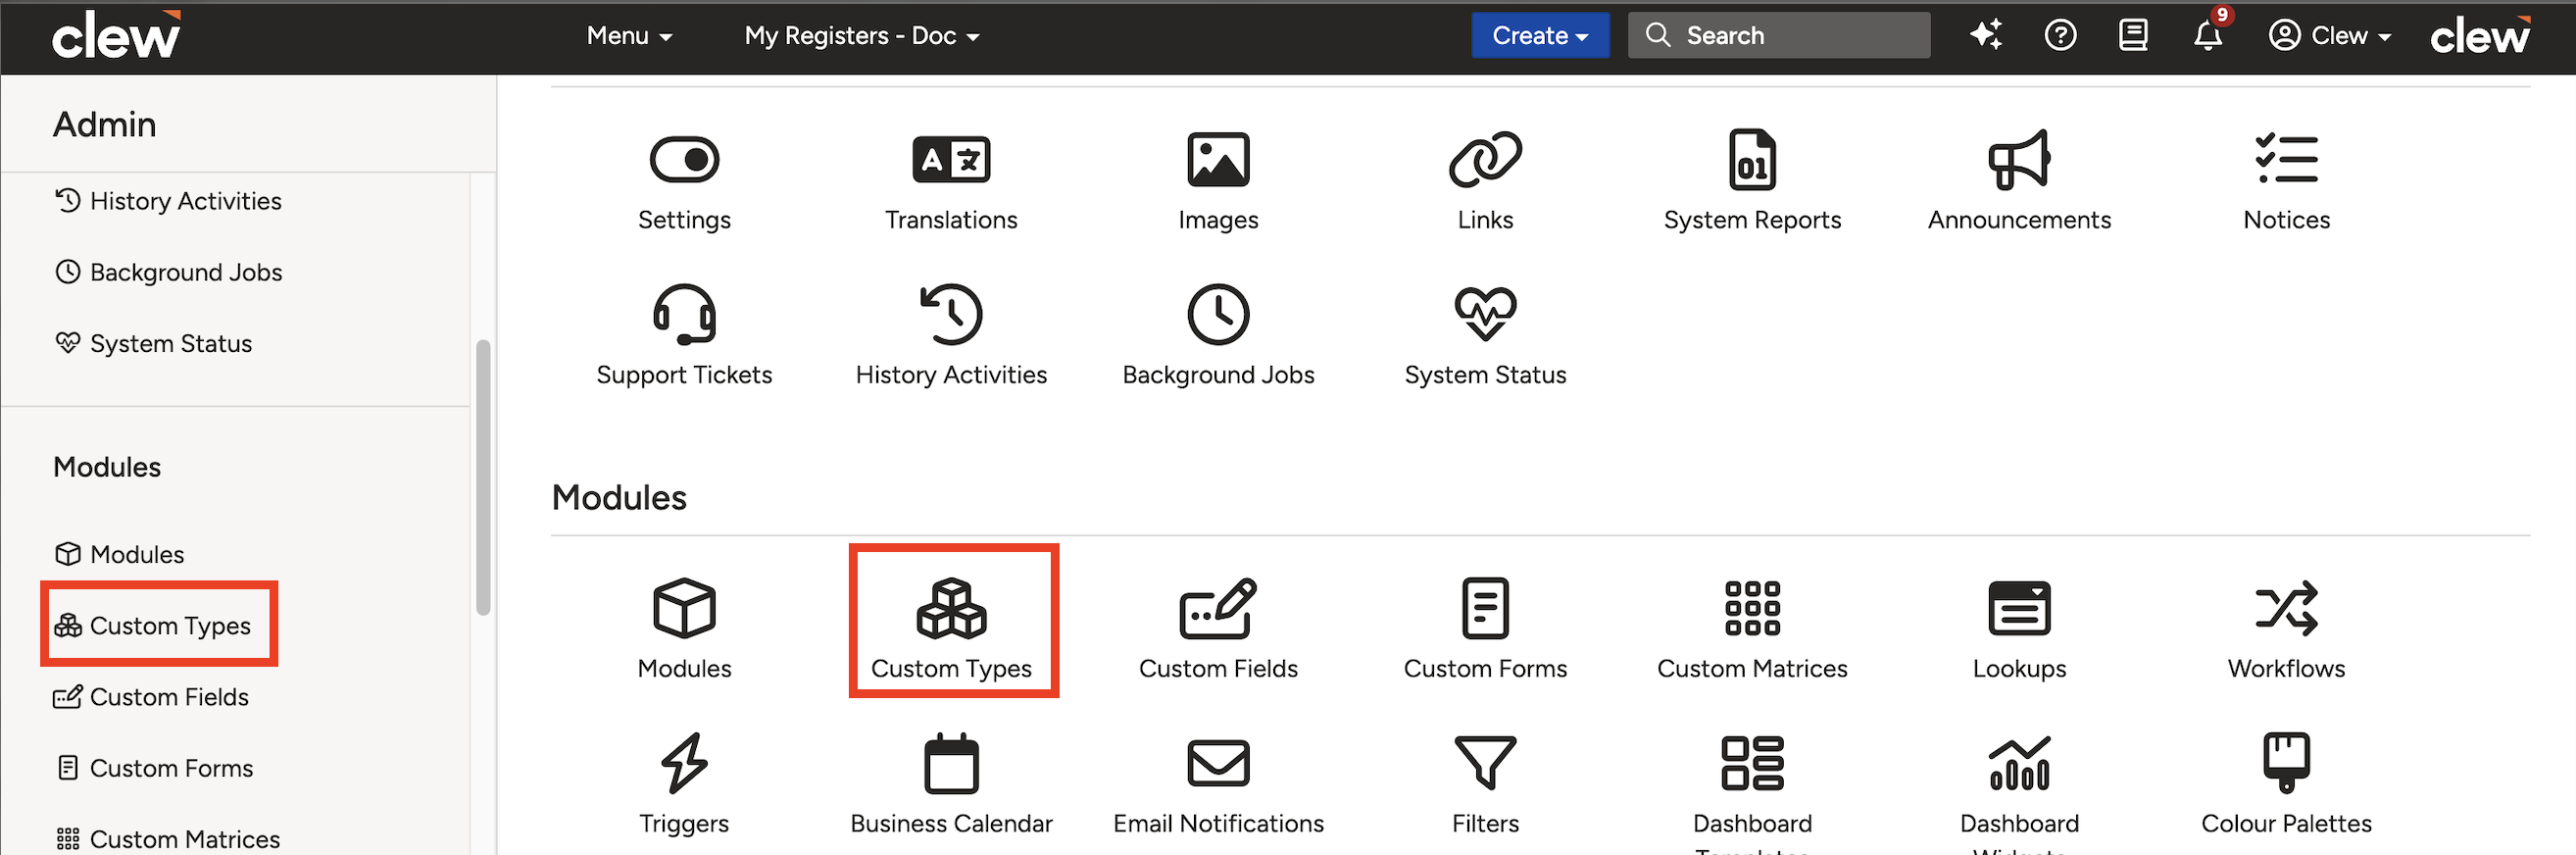This screenshot has width=2576, height=855.
Task: Open the Workflows shuffle icon
Action: [x=2286, y=608]
